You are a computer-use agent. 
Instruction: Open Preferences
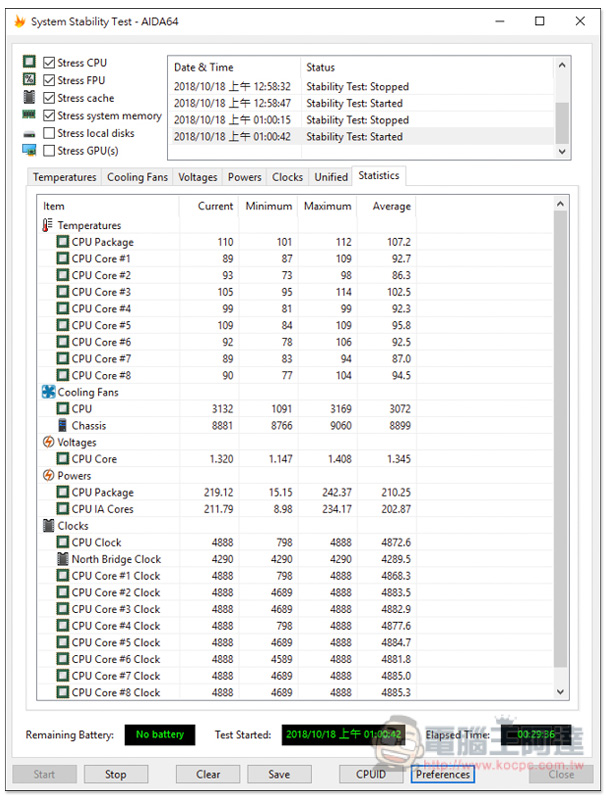pyautogui.click(x=442, y=774)
